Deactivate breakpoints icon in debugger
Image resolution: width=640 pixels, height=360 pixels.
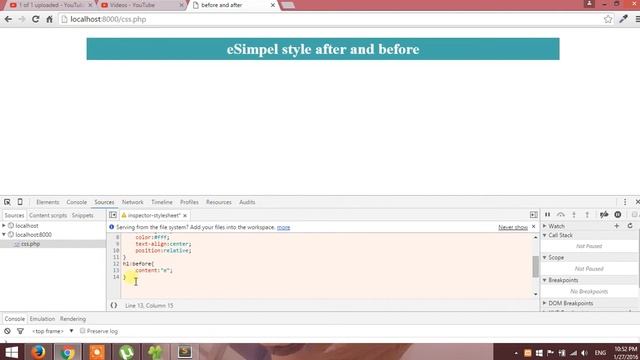604,215
